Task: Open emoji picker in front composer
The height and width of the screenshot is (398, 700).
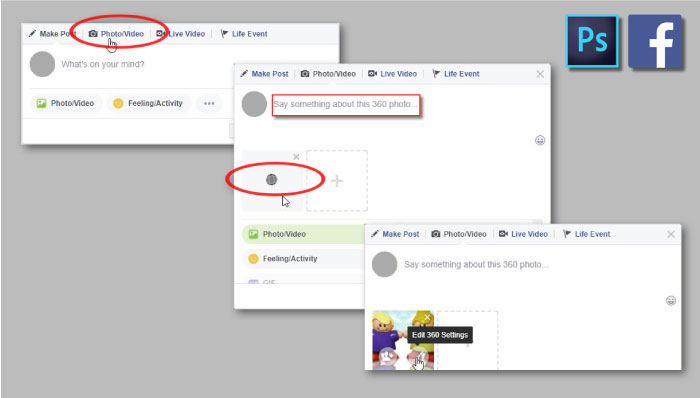Action: tap(671, 301)
